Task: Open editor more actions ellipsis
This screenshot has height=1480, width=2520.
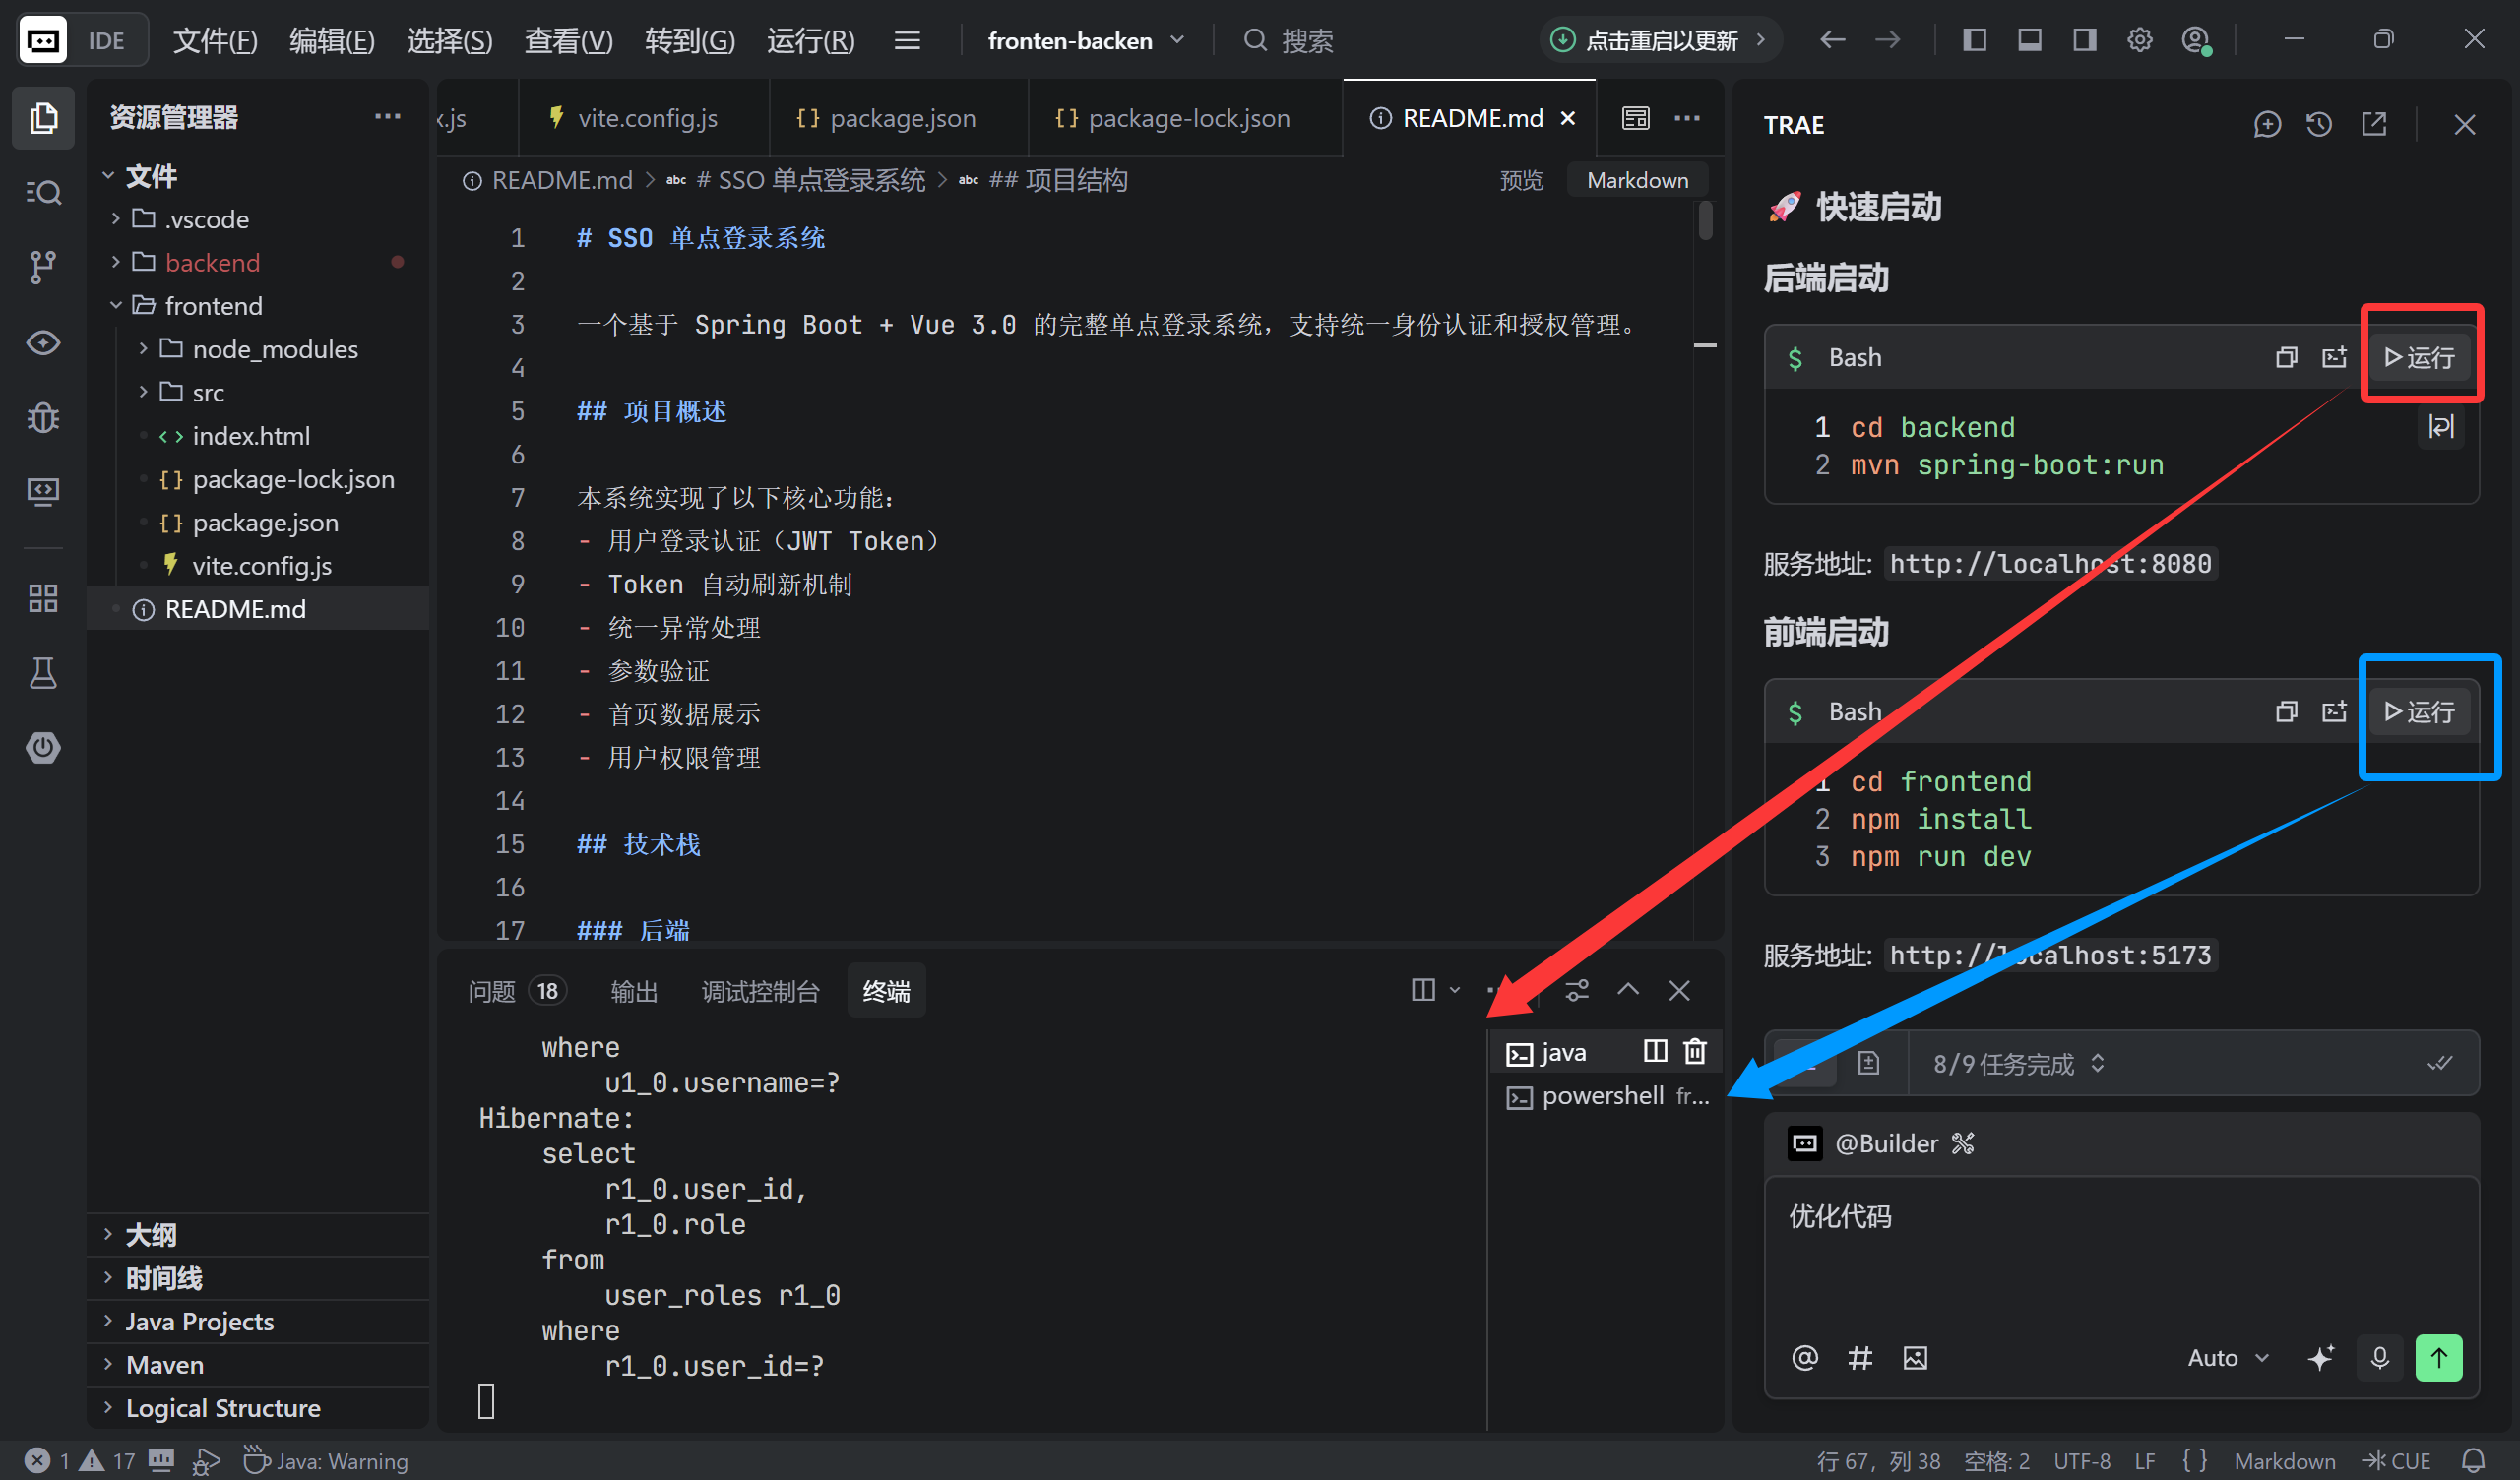Action: coord(1687,118)
